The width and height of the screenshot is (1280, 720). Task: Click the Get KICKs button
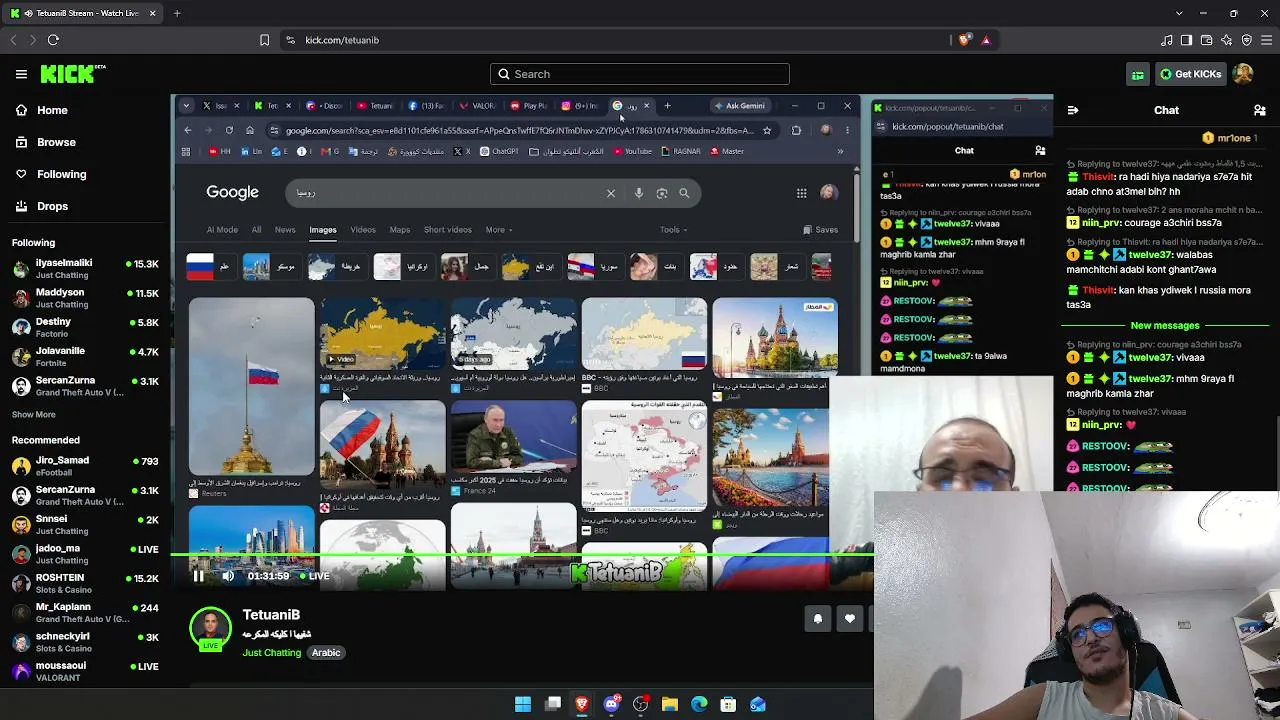click(1190, 74)
